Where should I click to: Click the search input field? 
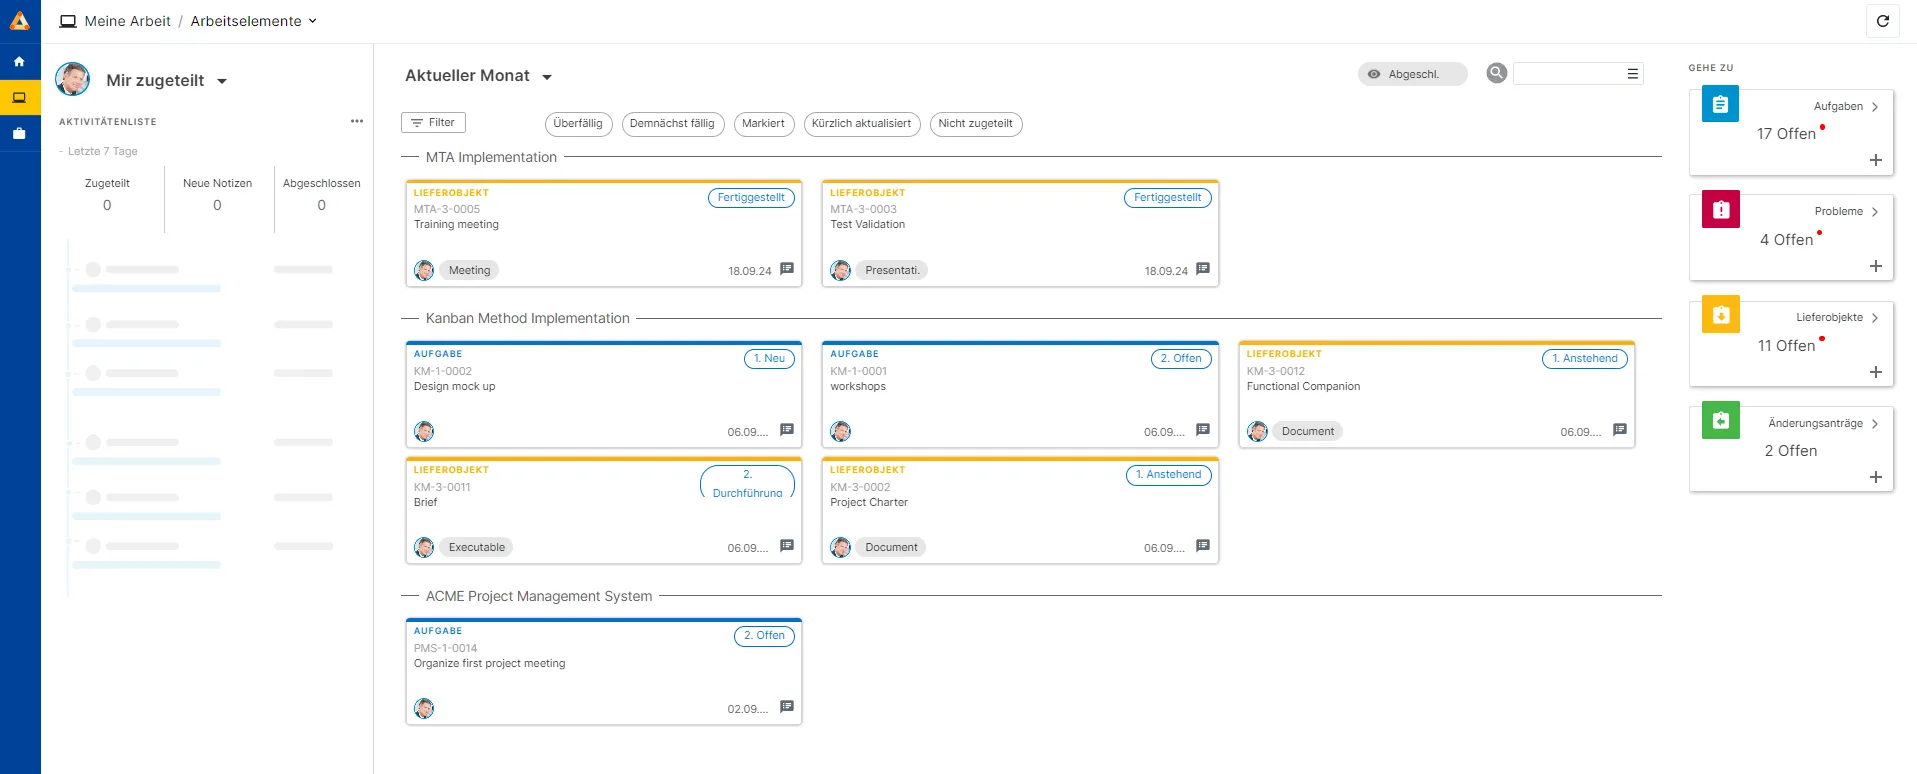[1568, 74]
